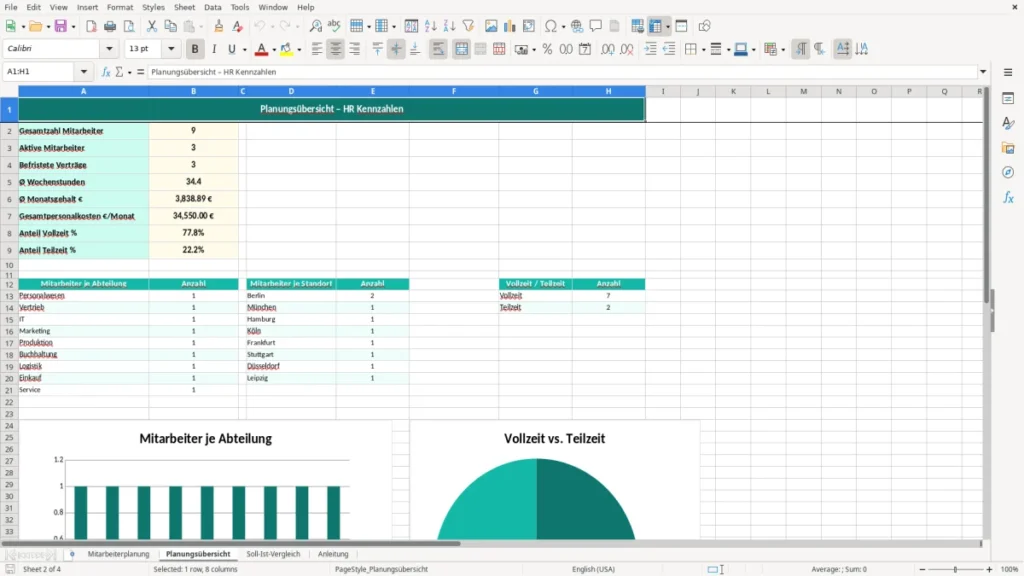Remove decimal place icon
This screenshot has width=1024, height=576.
(x=627, y=49)
